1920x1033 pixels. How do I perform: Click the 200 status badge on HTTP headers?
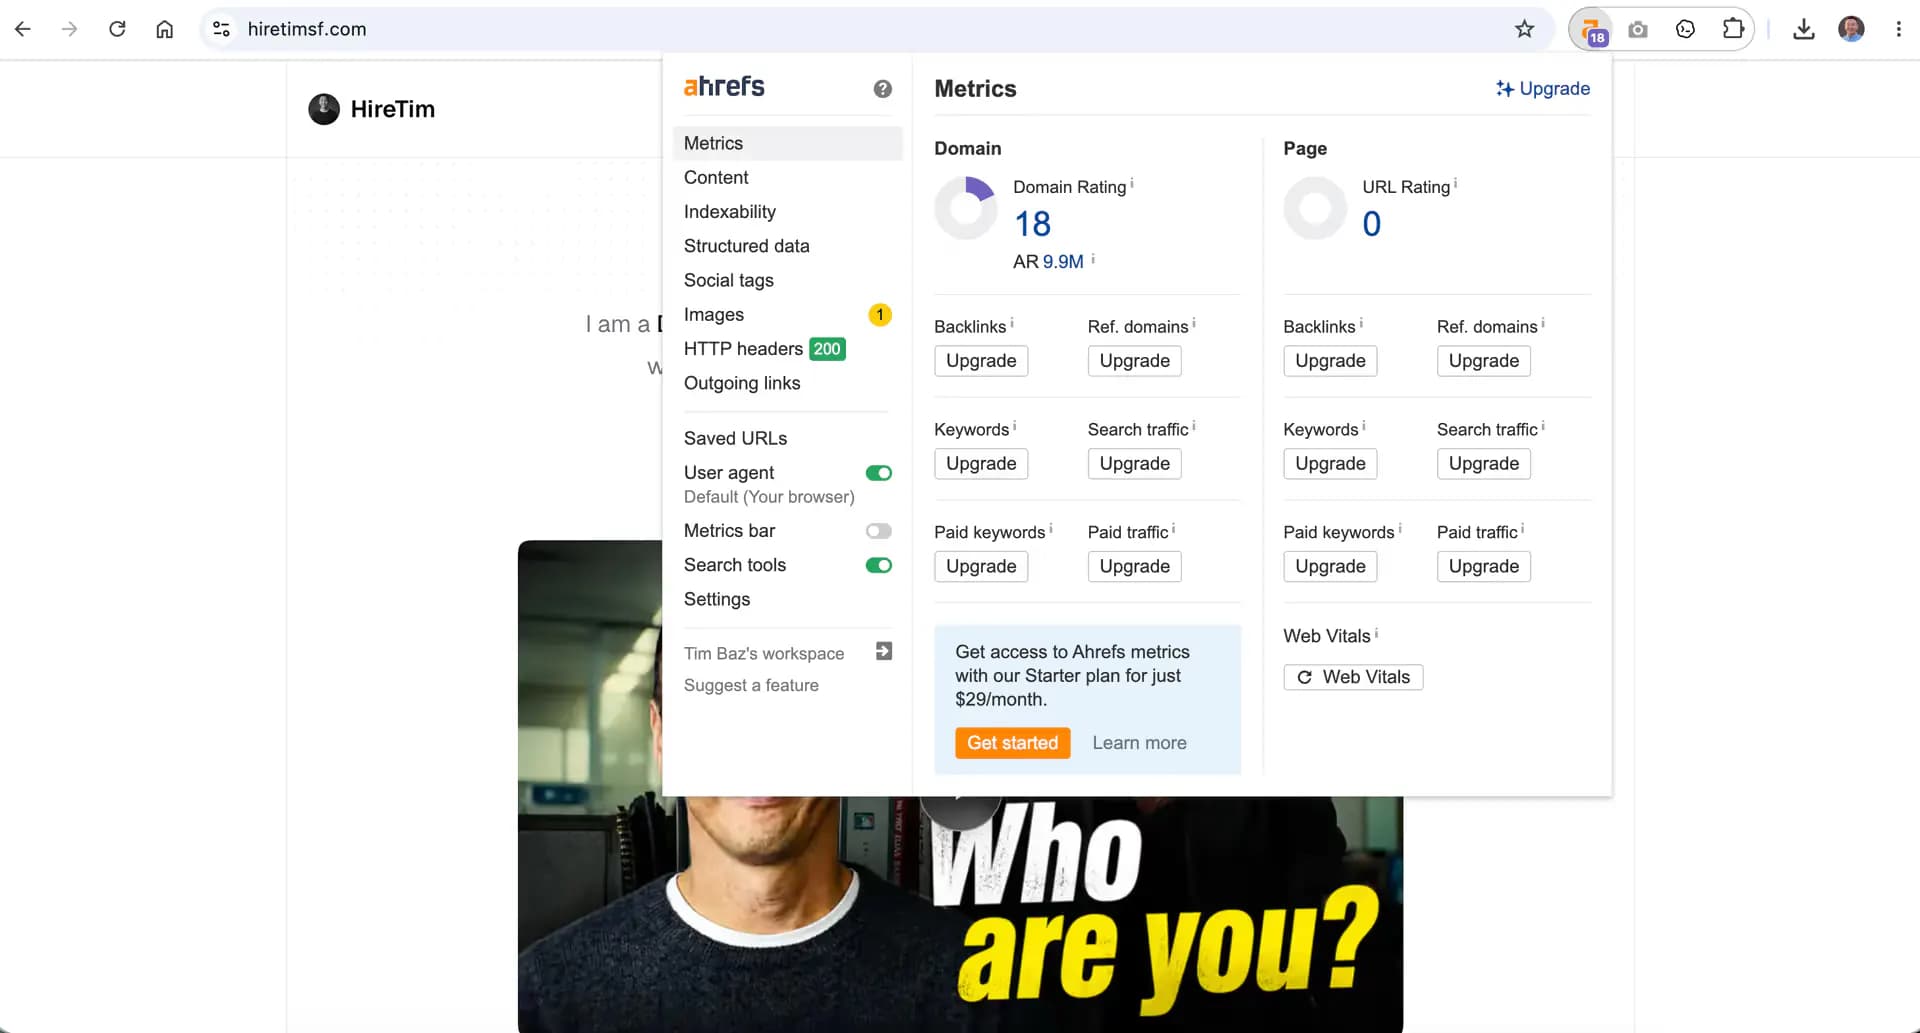point(827,349)
